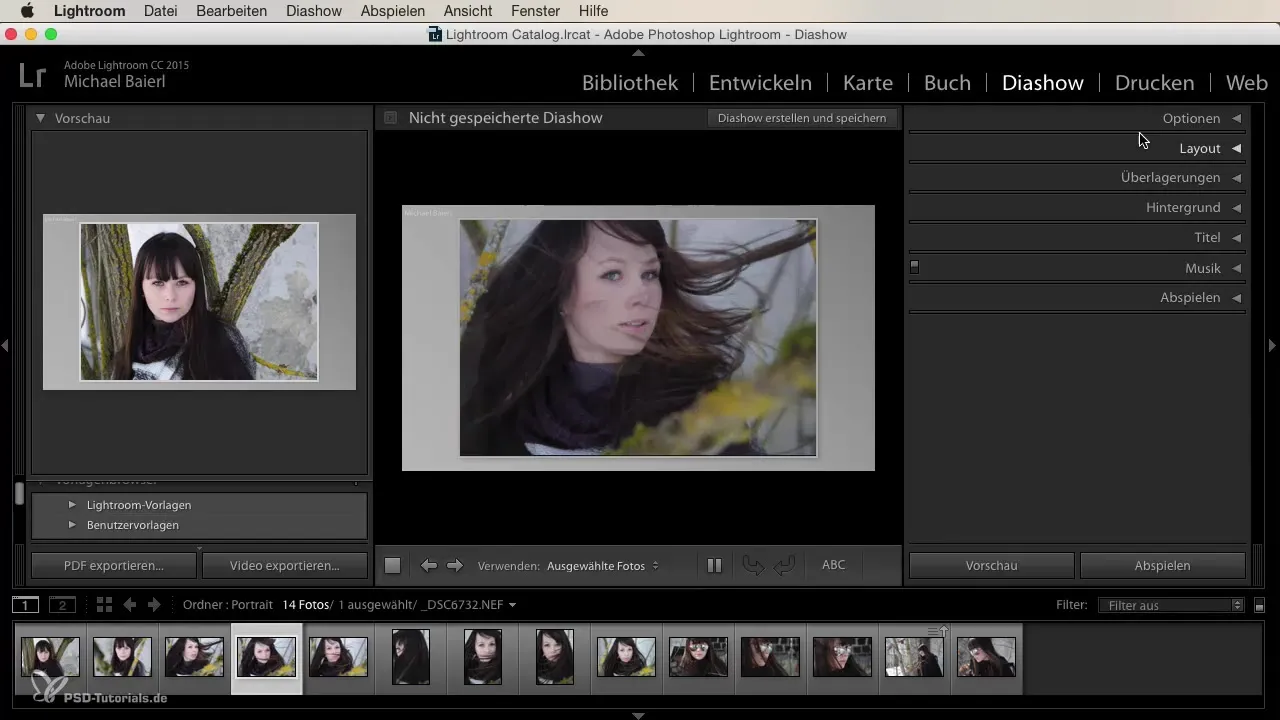Pause the slideshow preview
This screenshot has height=720, width=1280.
[714, 566]
